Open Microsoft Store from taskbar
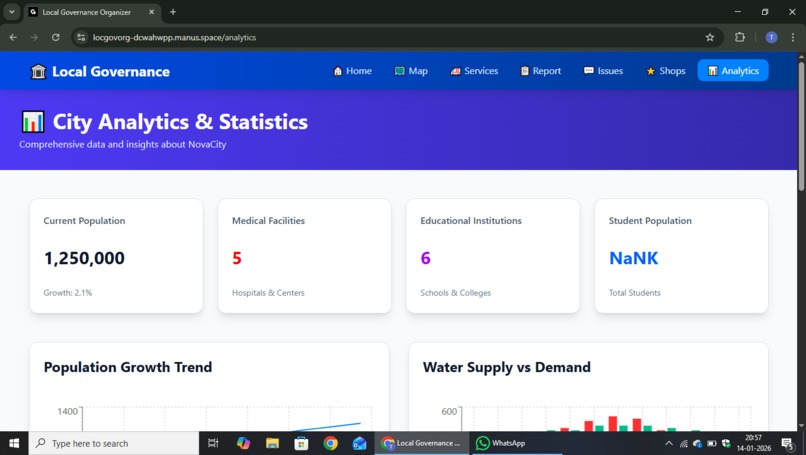Screen dimensions: 806x455 [301, 443]
